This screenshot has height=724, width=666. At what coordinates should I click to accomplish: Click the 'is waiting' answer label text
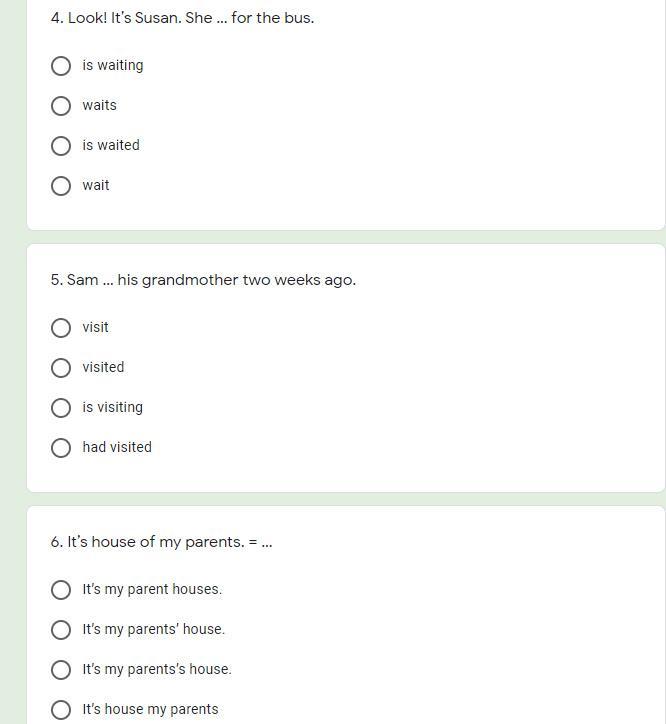click(x=113, y=66)
